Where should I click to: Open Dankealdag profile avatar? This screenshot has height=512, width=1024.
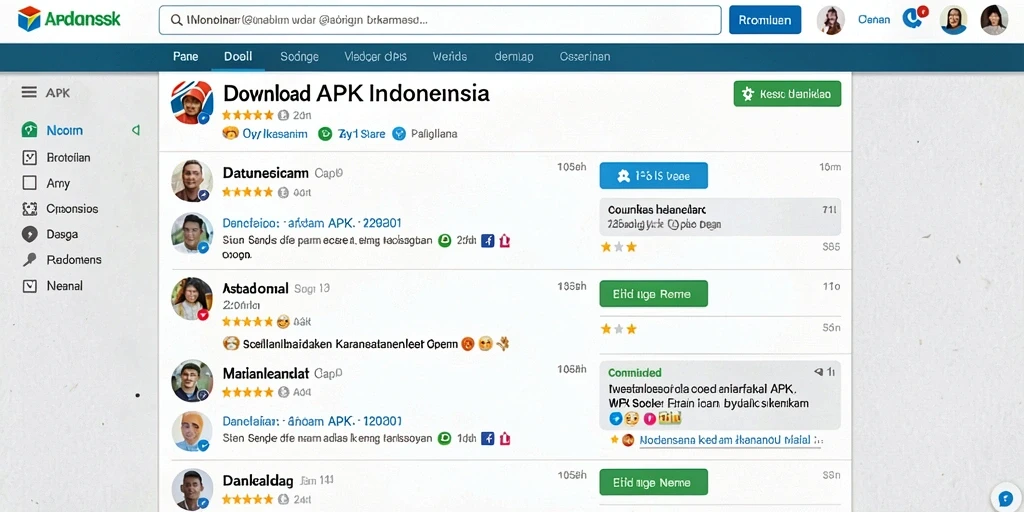point(192,489)
